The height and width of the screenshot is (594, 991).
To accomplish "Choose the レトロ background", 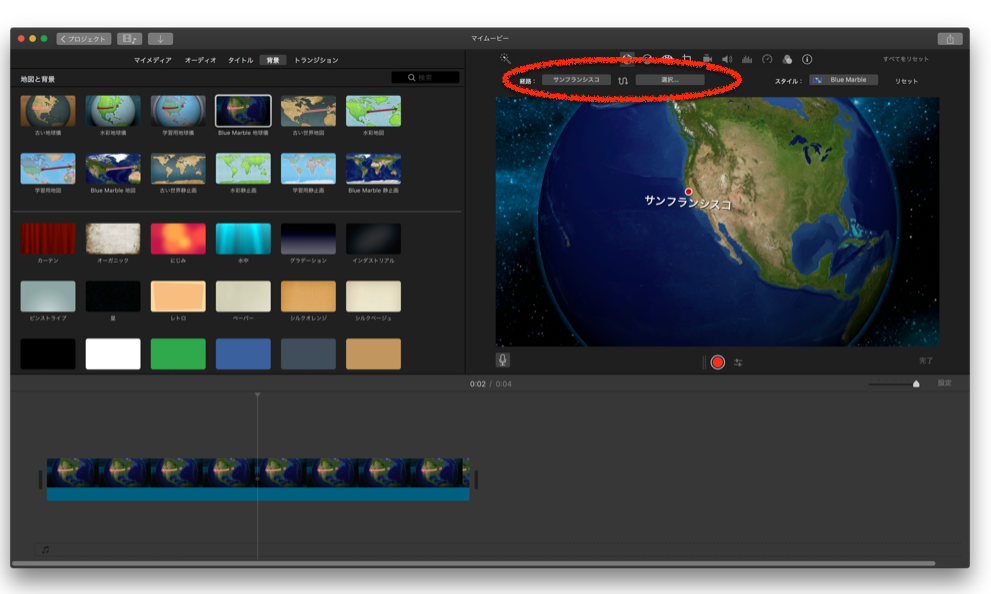I will (x=178, y=296).
